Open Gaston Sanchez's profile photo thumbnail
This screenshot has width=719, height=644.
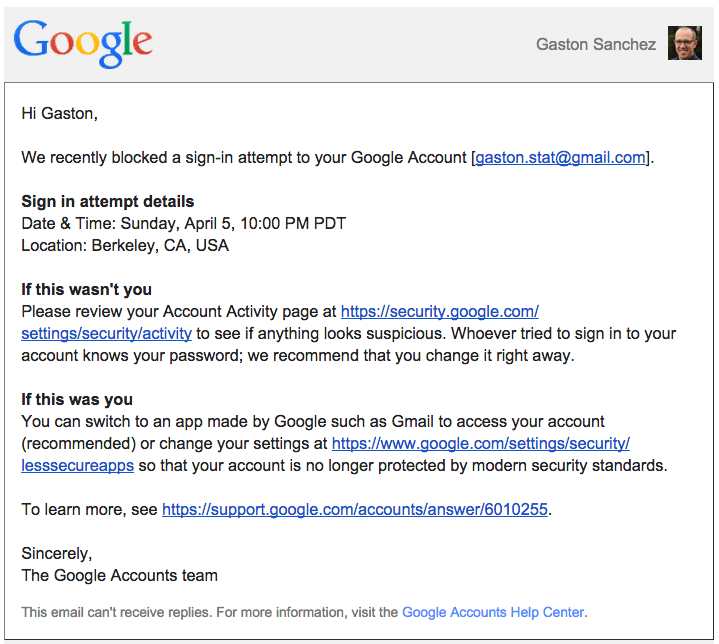pos(685,43)
